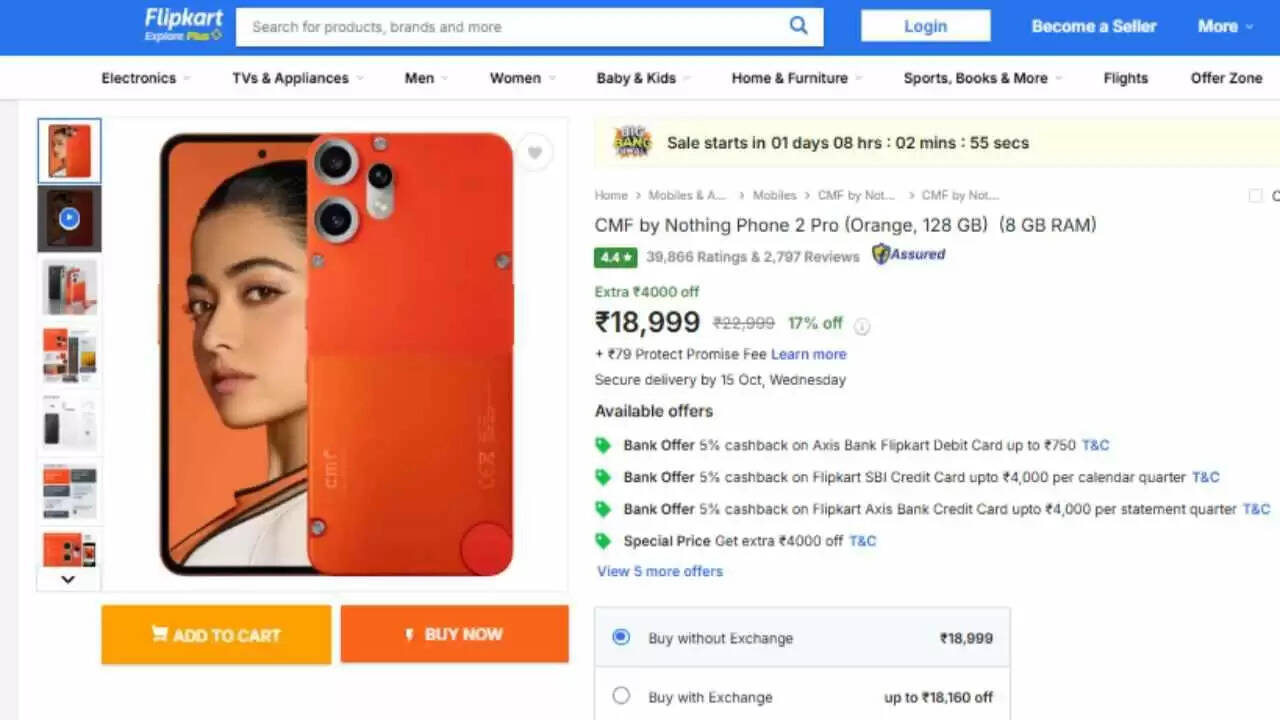The width and height of the screenshot is (1280, 720).
Task: Click the price info icon
Action: point(862,325)
